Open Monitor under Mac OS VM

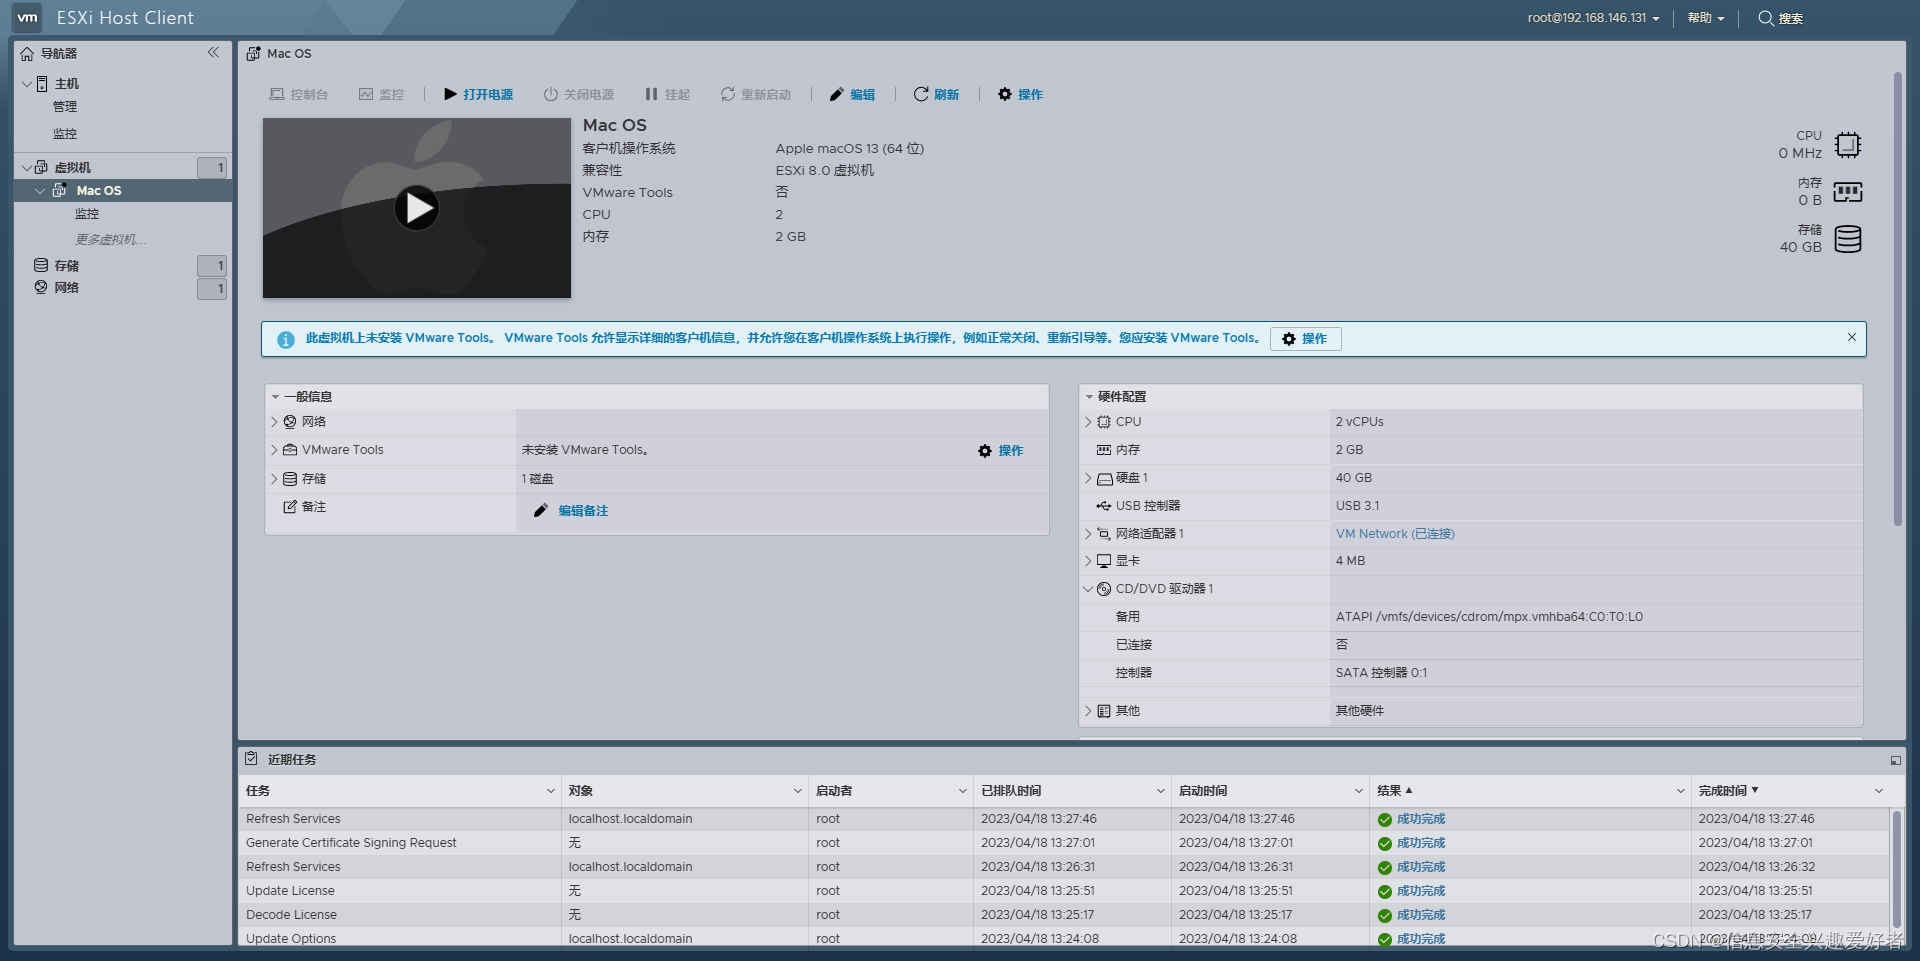(x=87, y=214)
